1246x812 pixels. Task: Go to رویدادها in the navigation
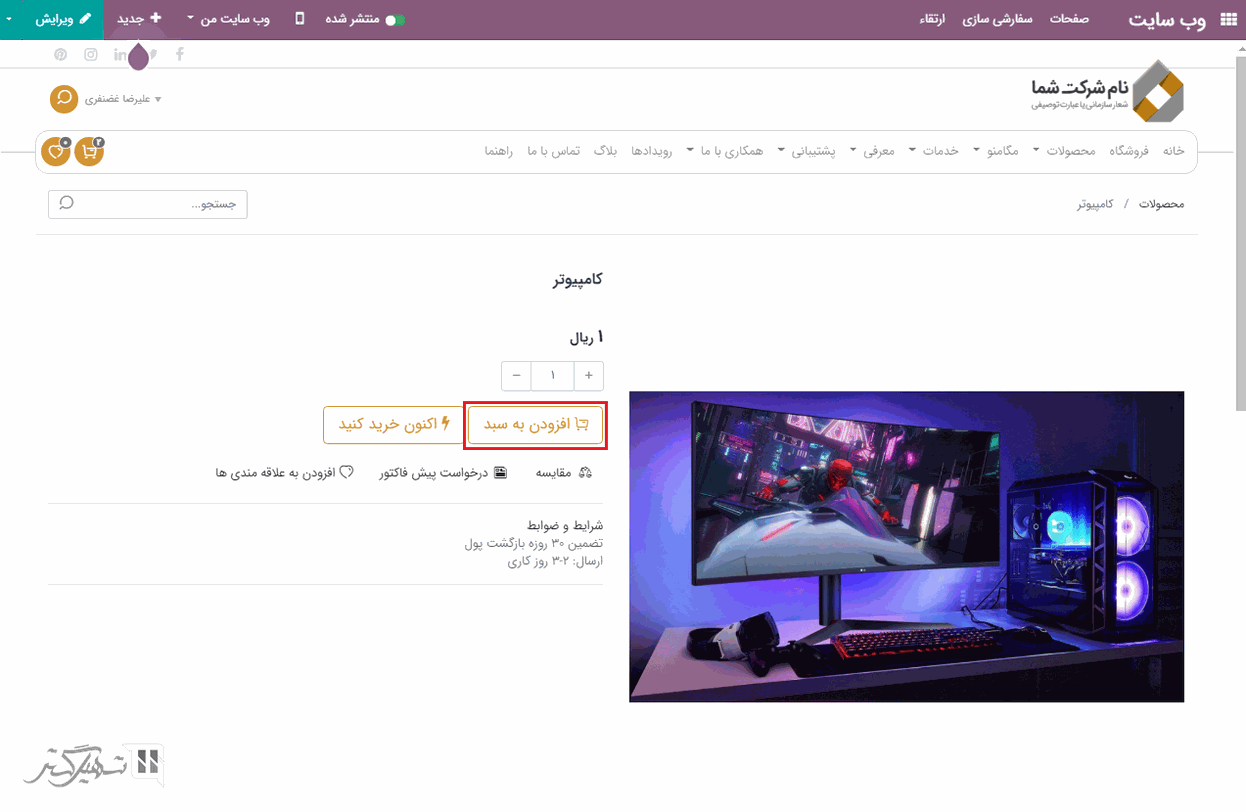point(651,150)
